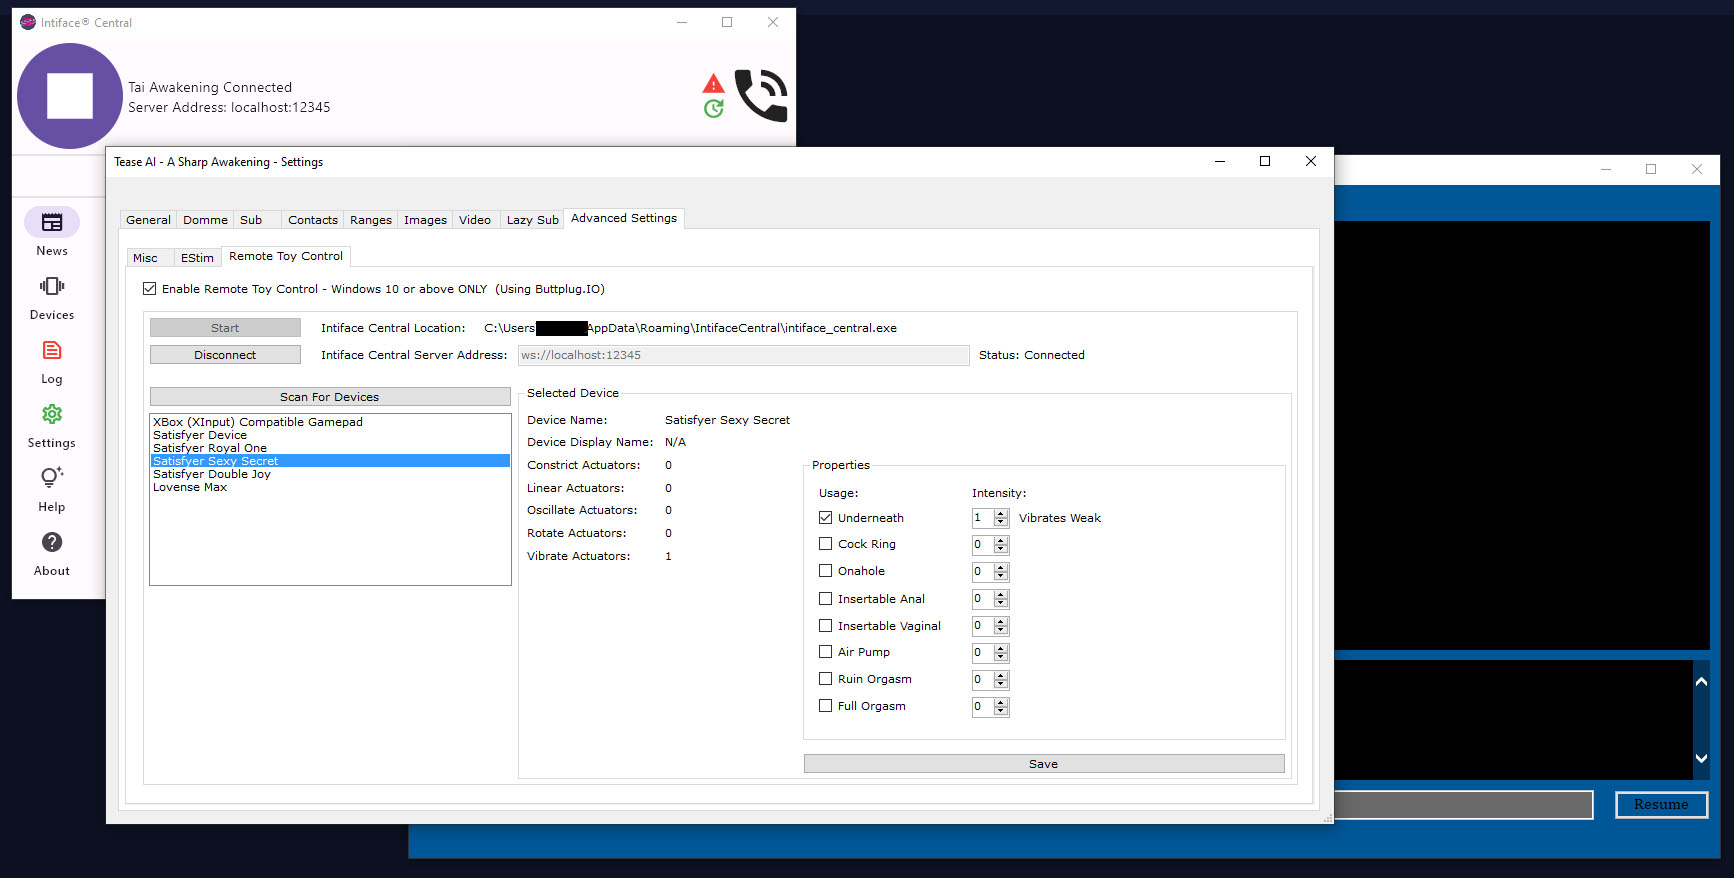
Task: Minimize the Intiface Central window
Action: [x=682, y=22]
